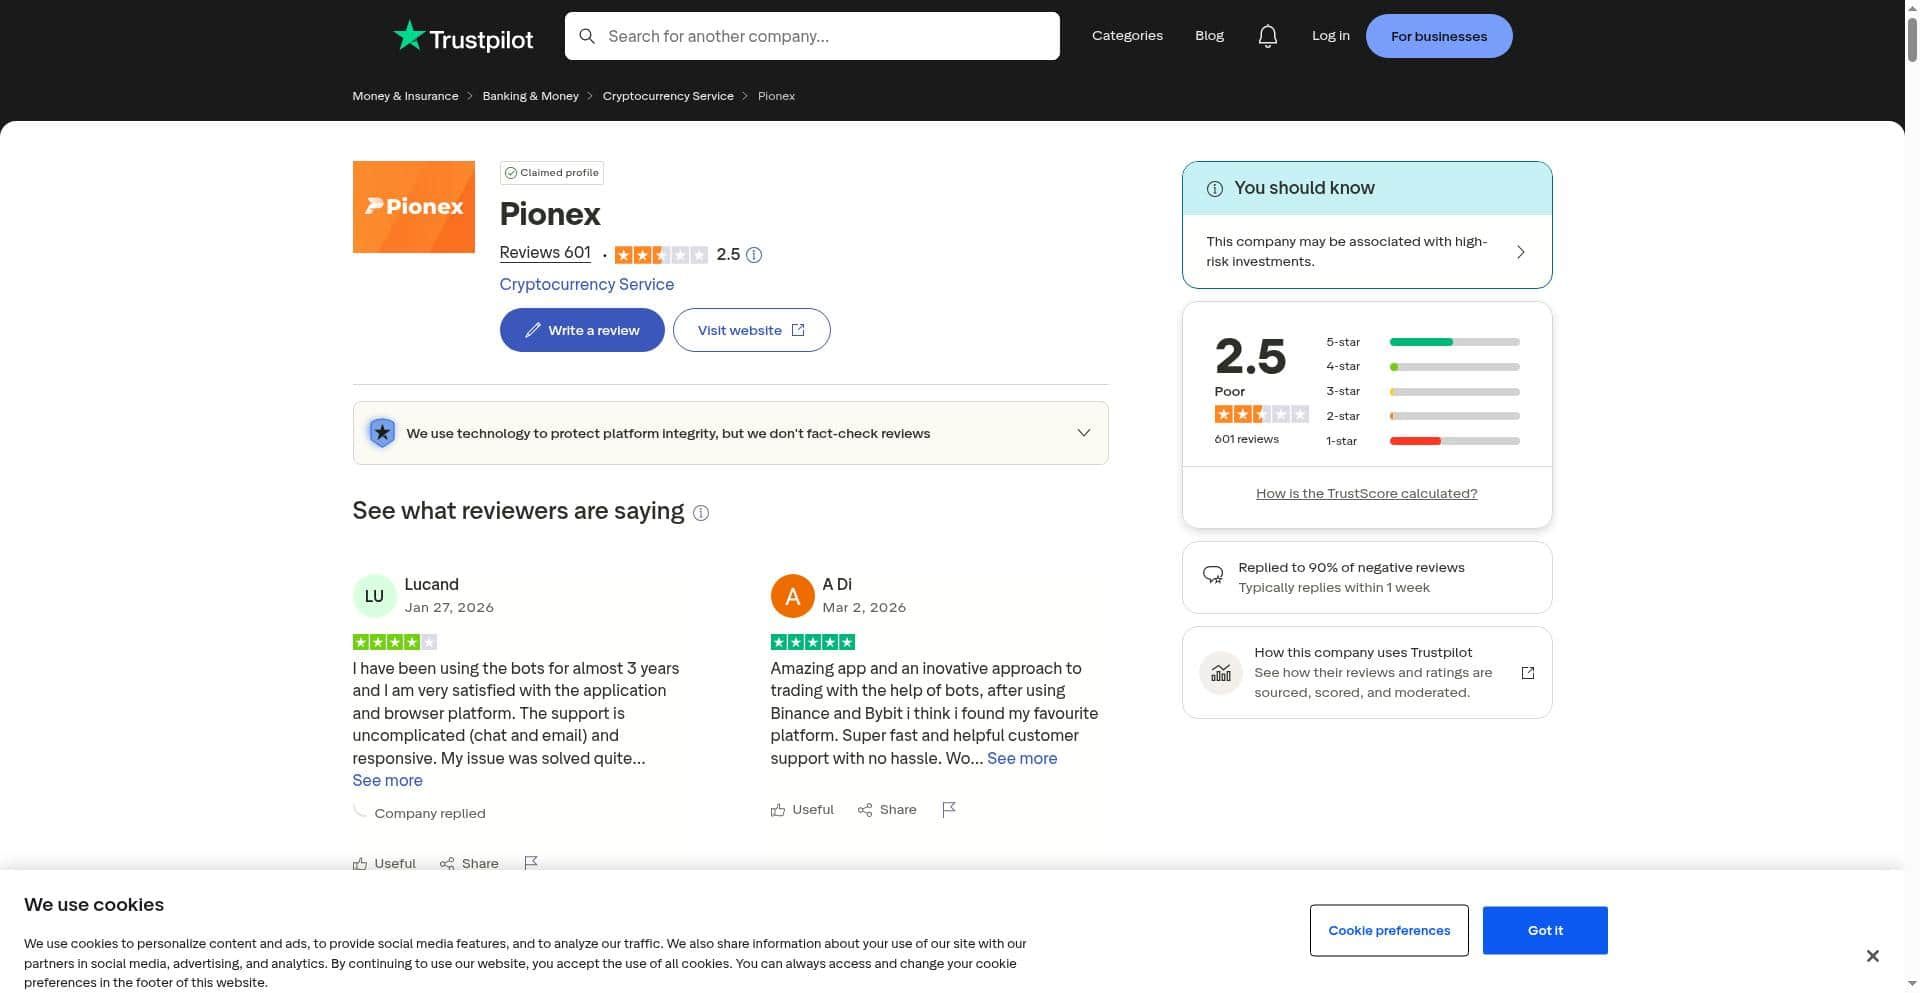
Task: Click star rating under Poor label
Action: pyautogui.click(x=1261, y=414)
